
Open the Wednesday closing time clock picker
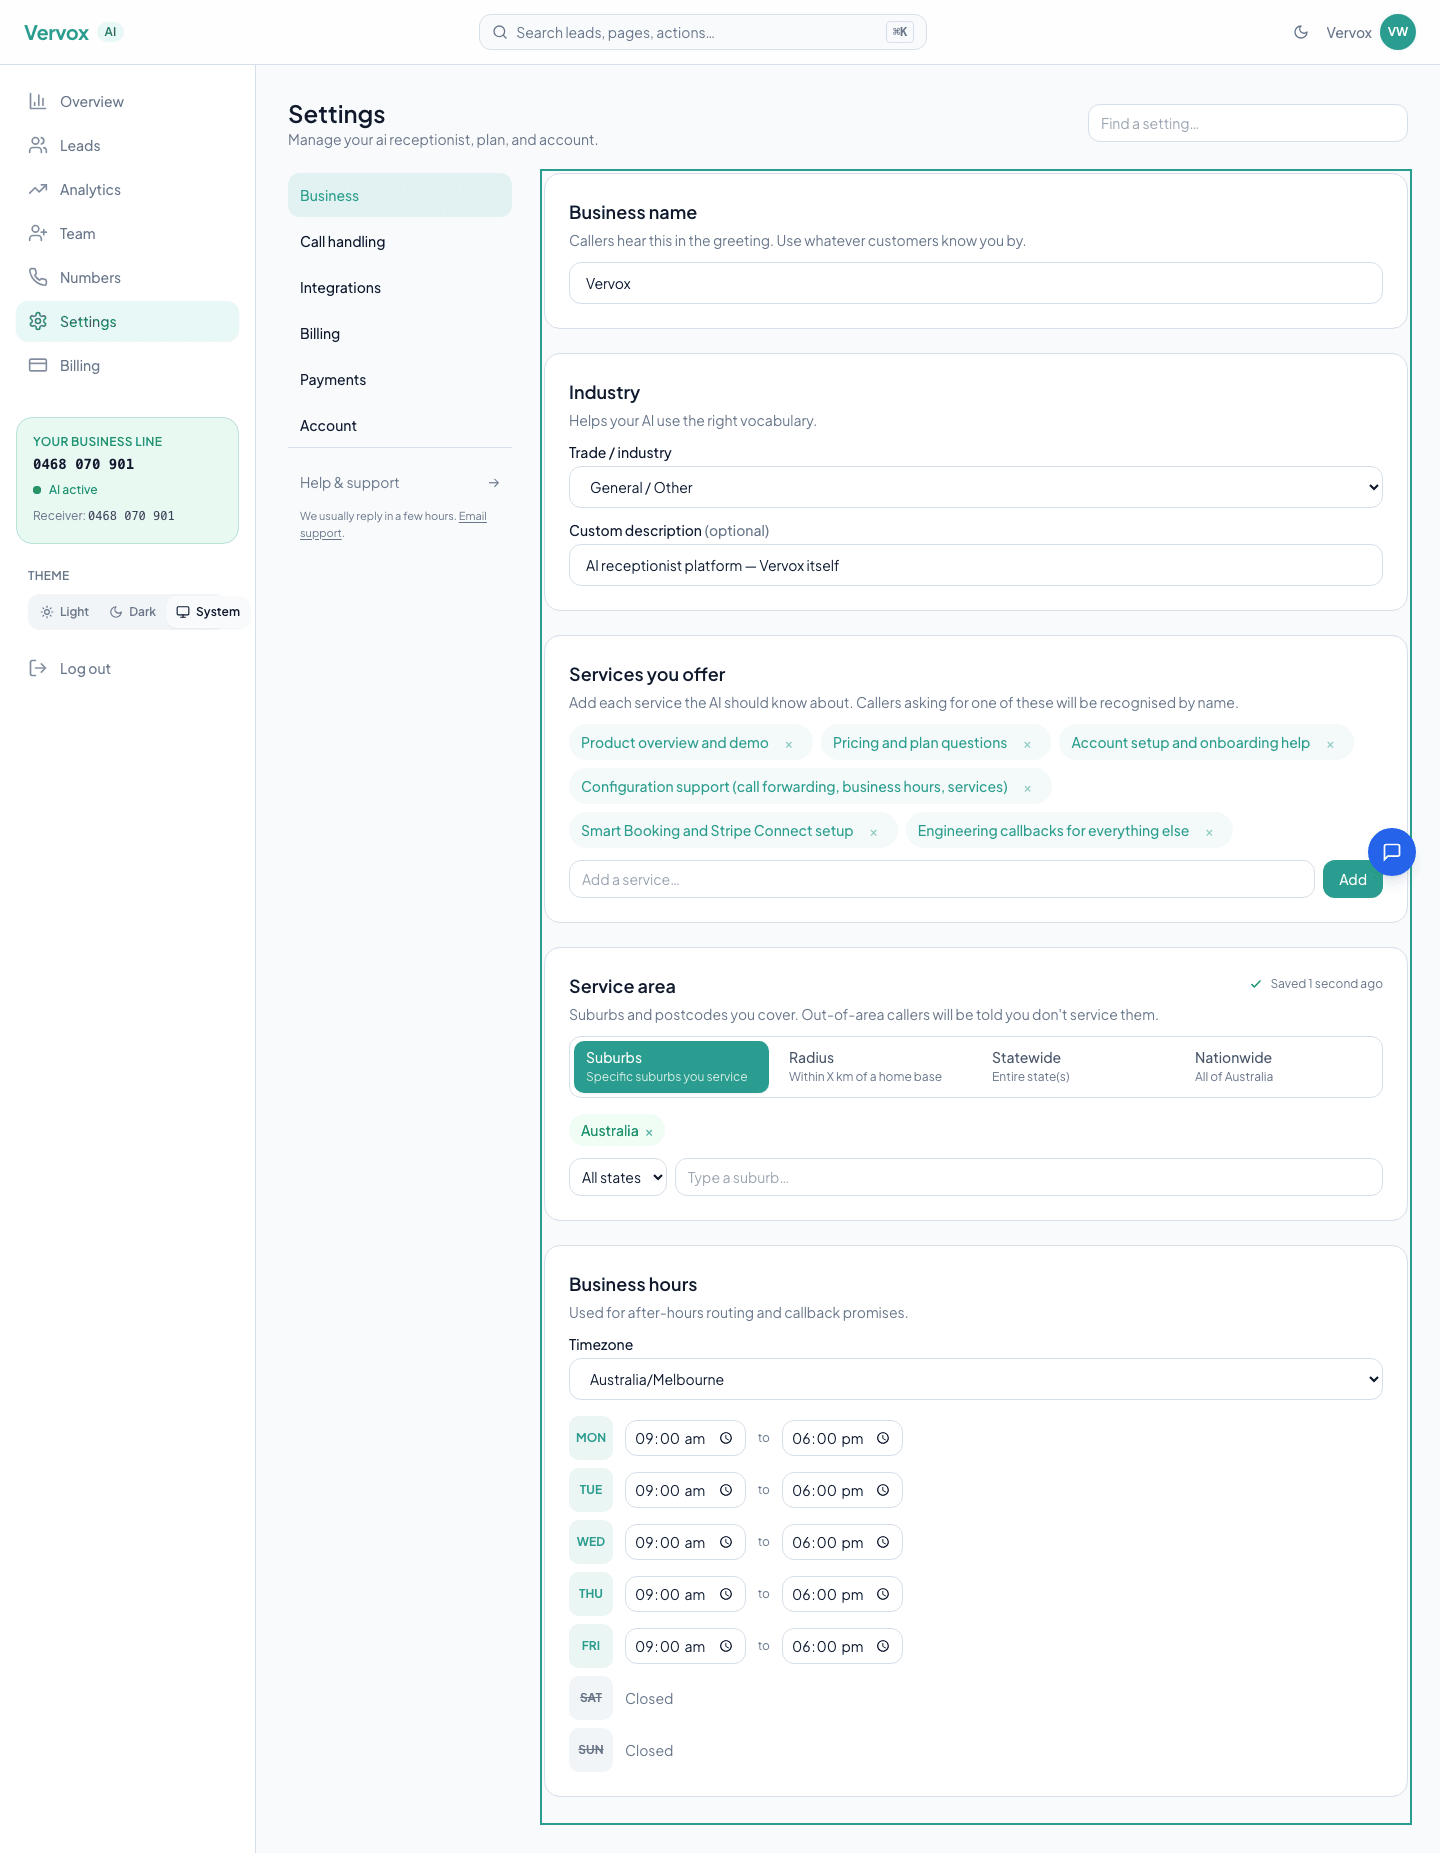pos(883,1542)
